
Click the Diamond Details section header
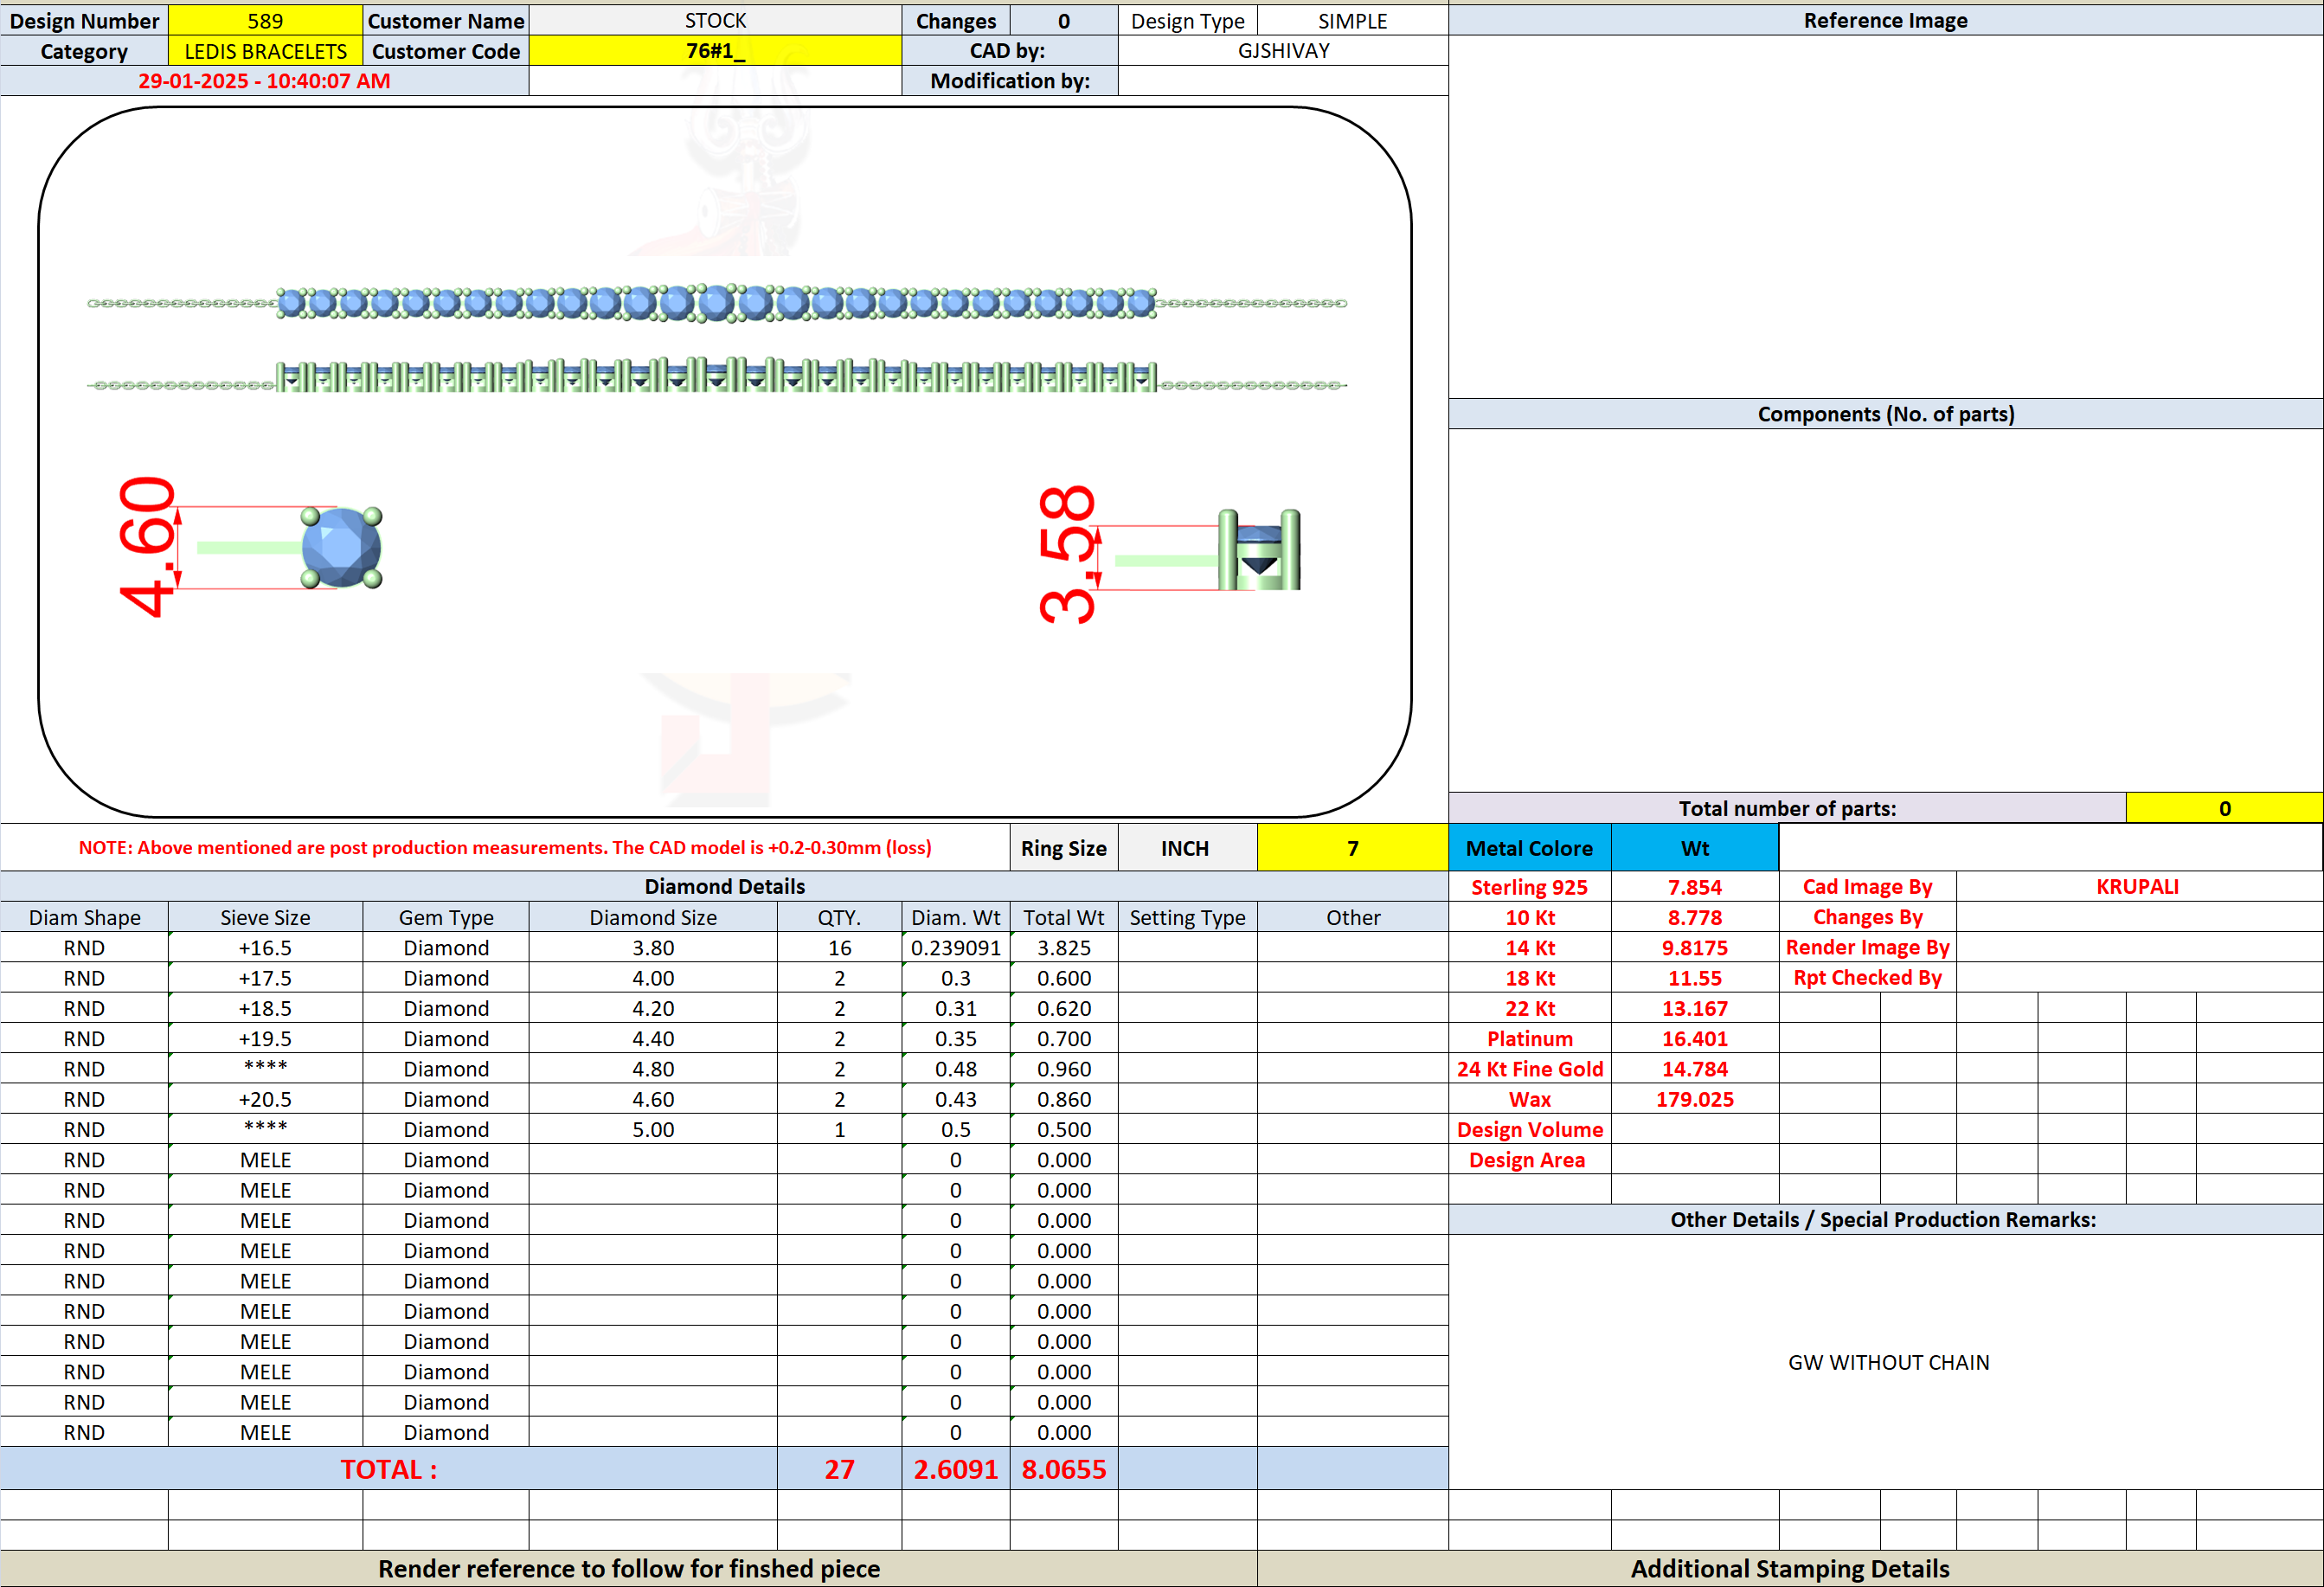point(724,886)
